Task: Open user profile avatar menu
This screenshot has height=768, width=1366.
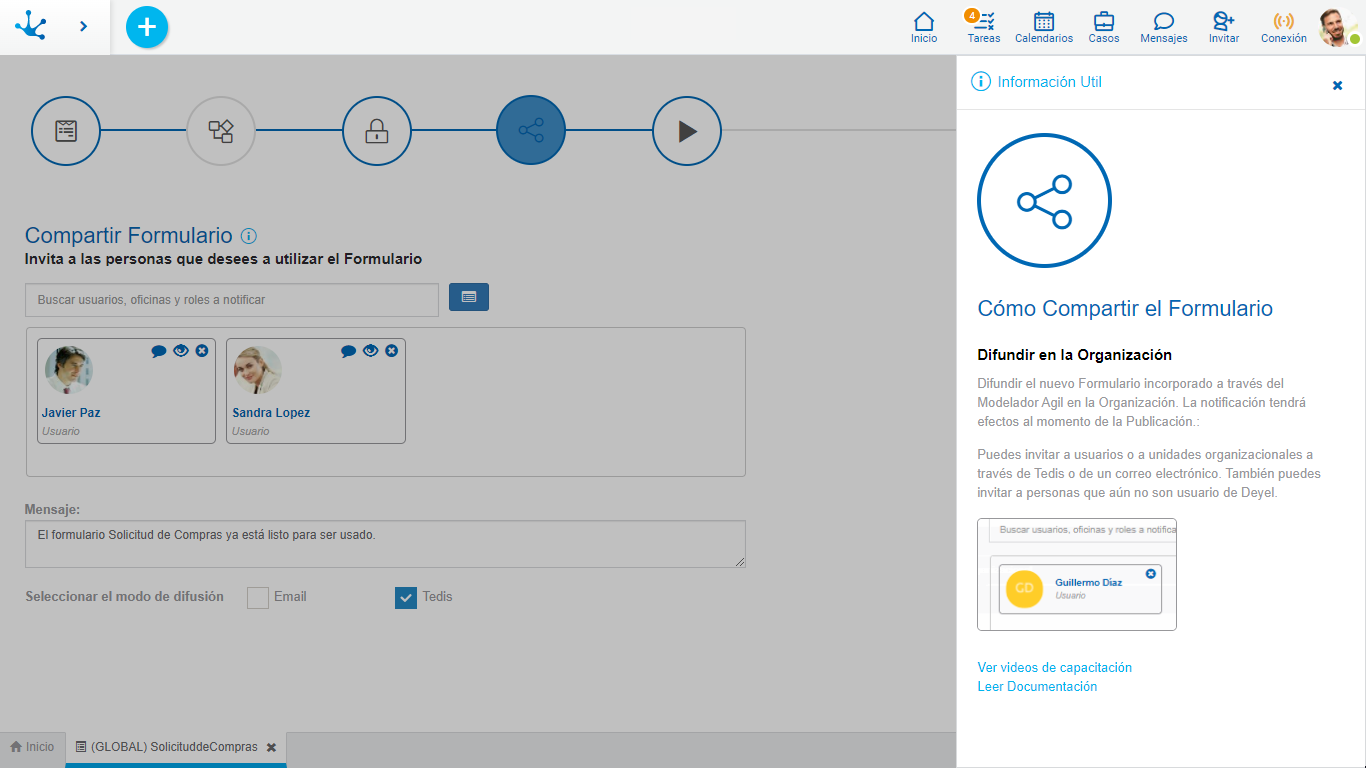Action: coord(1337,27)
